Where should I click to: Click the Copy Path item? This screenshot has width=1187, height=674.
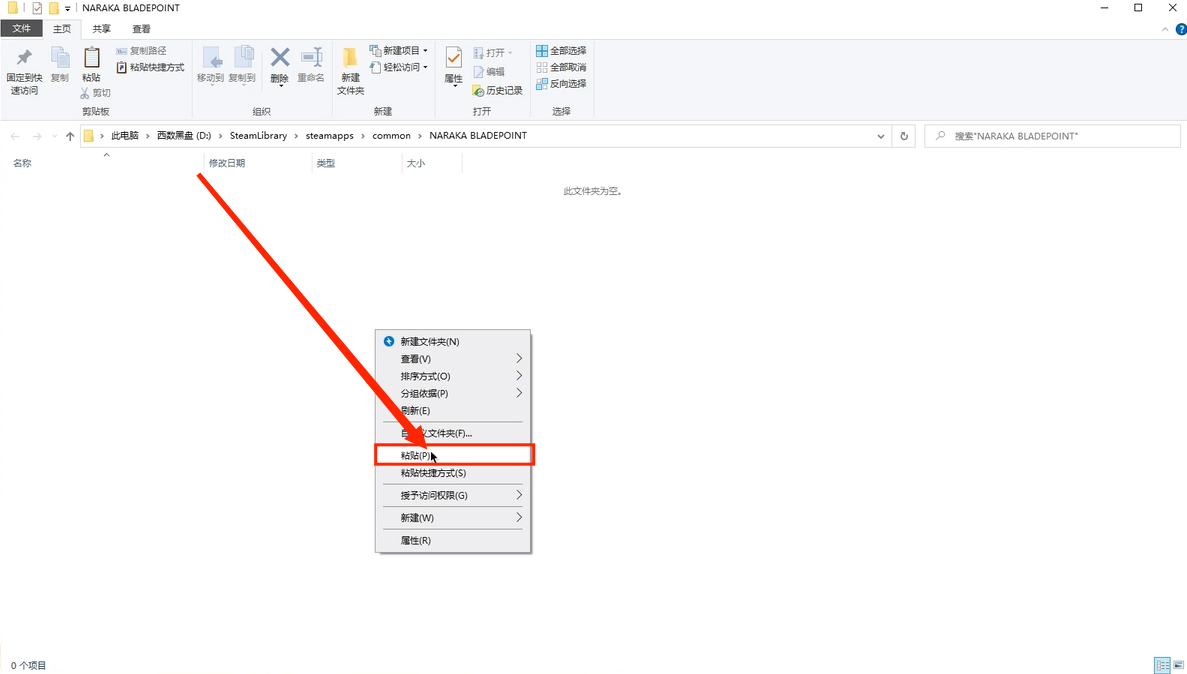142,51
